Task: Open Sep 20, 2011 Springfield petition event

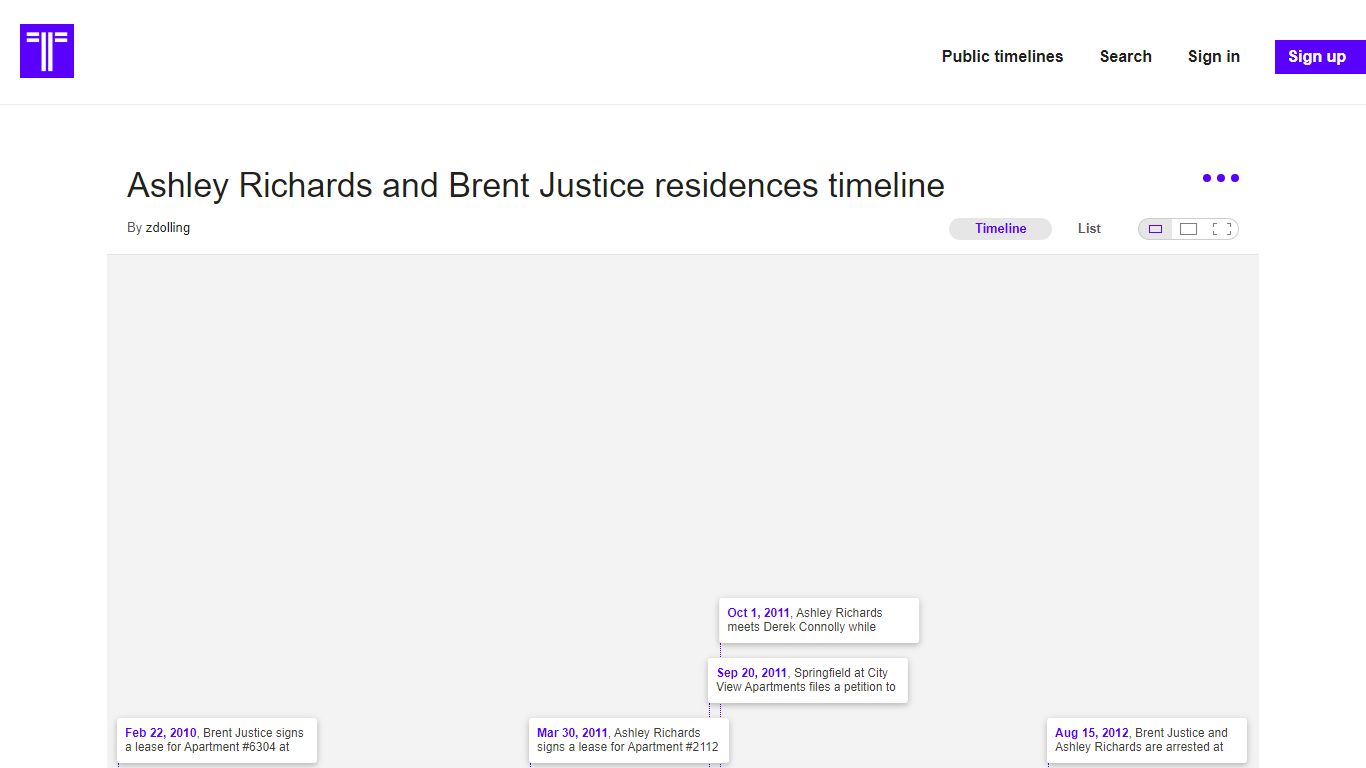Action: pos(808,680)
